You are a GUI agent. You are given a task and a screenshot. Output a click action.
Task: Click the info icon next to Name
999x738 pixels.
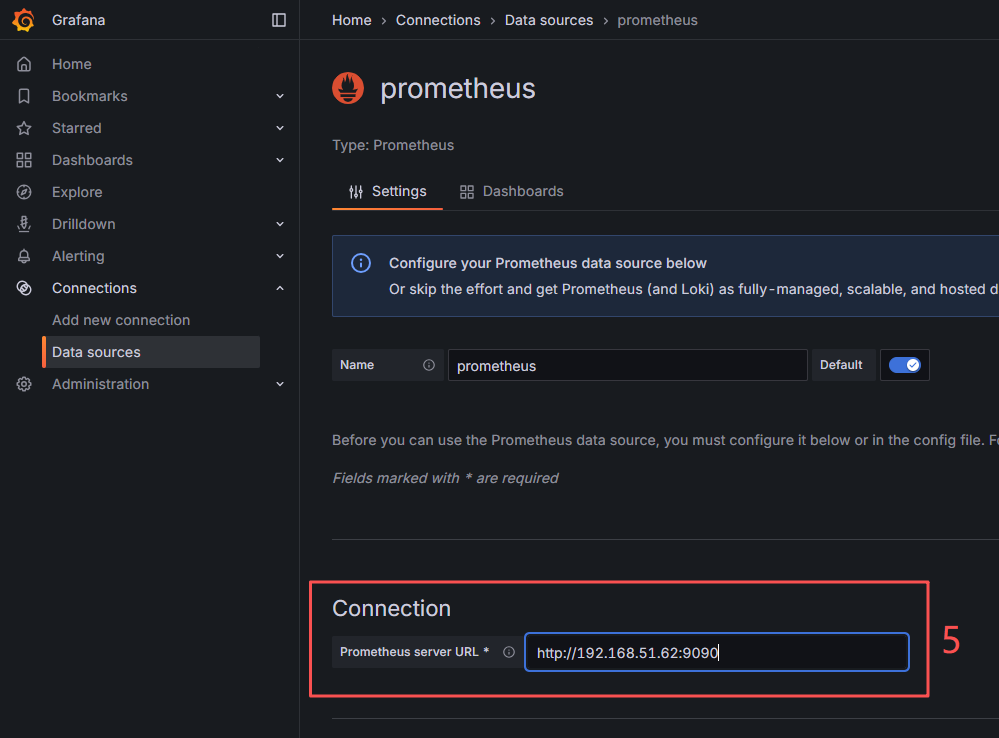[429, 365]
